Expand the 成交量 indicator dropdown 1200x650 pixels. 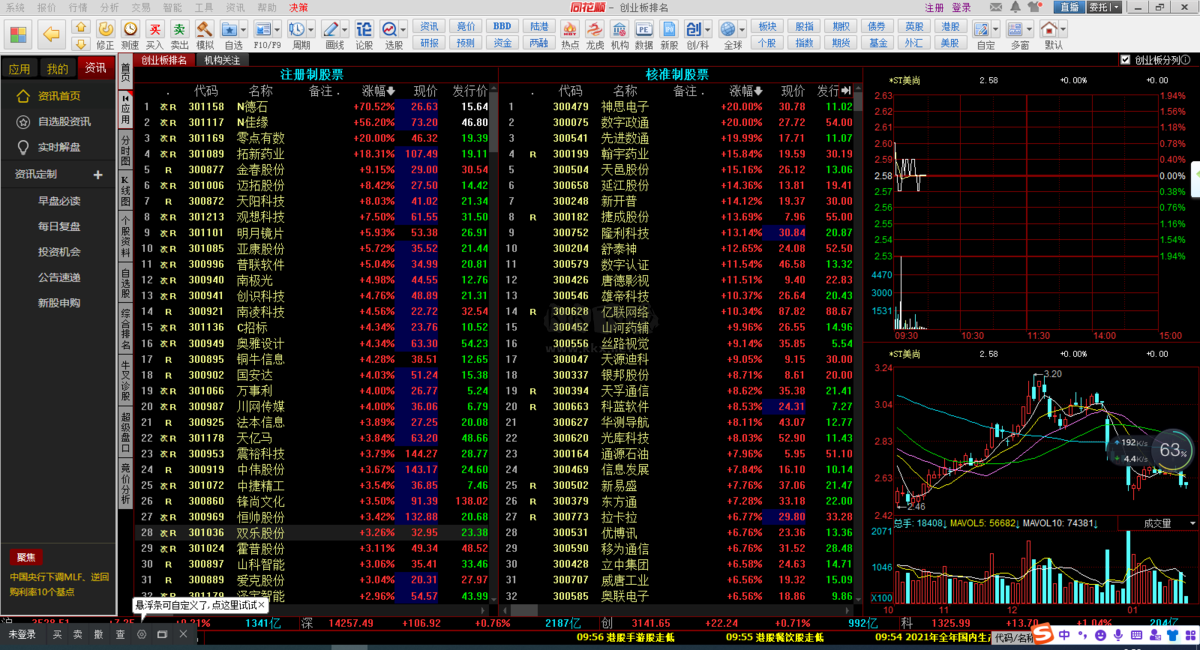coord(1191,523)
